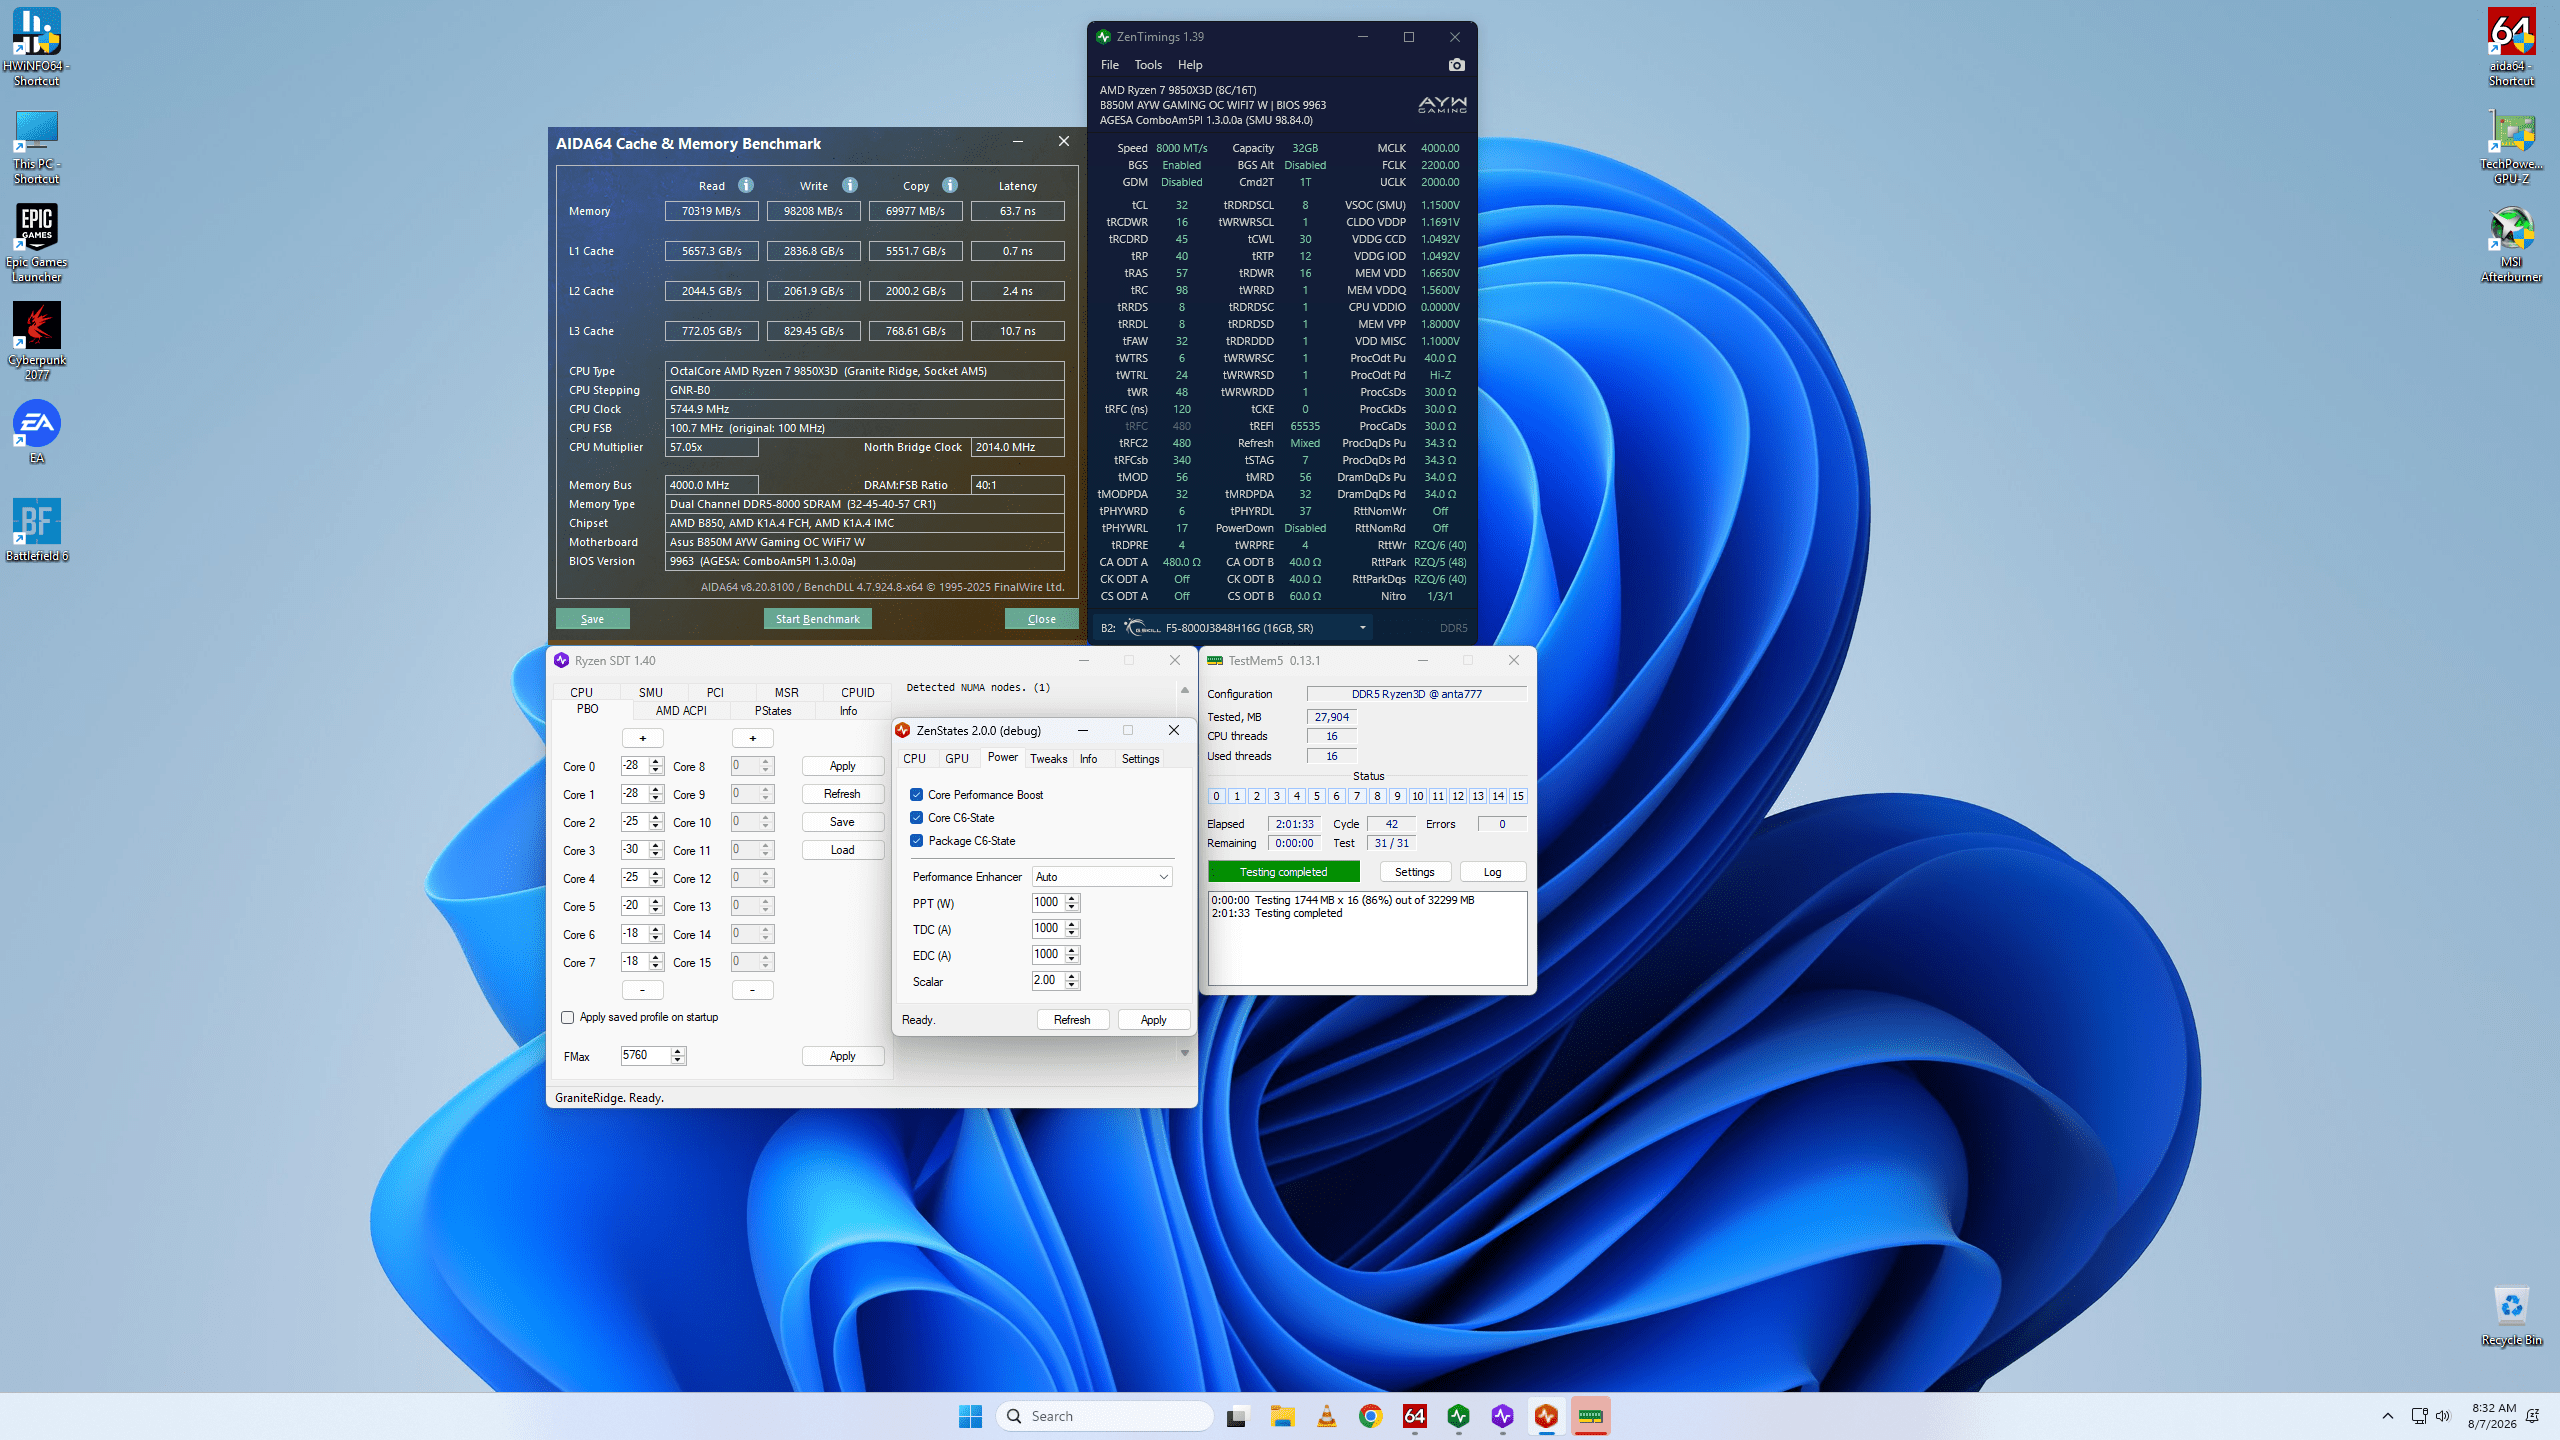Click Refresh in ZenStates window
Image resolution: width=2560 pixels, height=1440 pixels.
pos(1072,1020)
